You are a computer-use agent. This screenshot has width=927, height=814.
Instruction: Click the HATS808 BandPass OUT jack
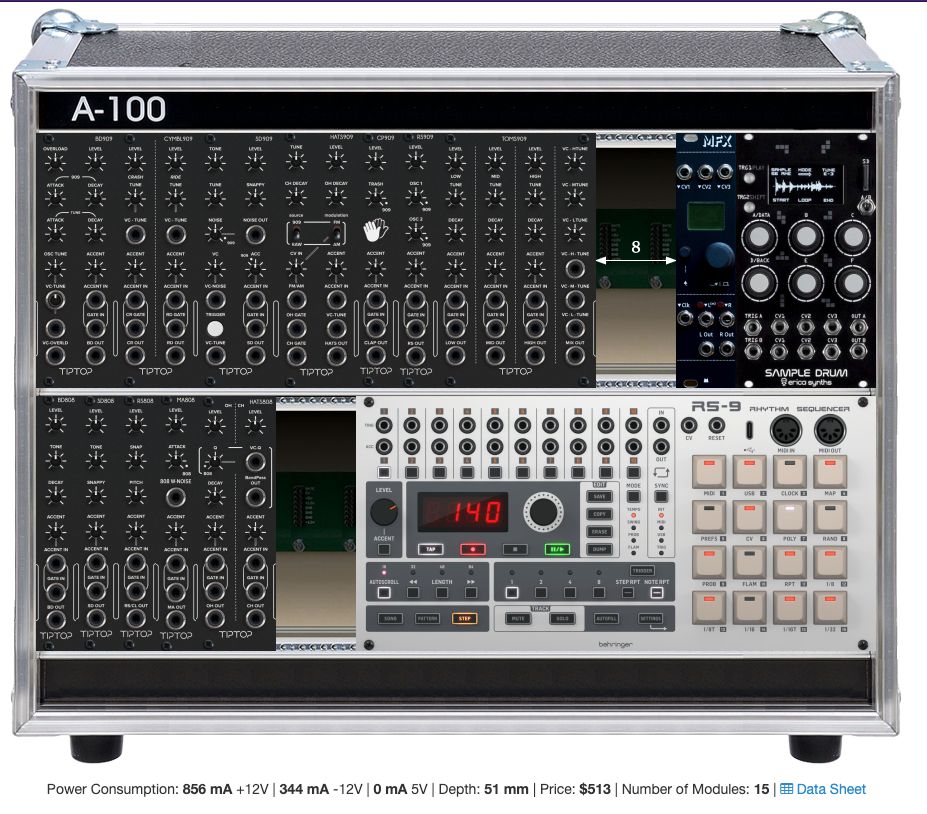(x=255, y=497)
